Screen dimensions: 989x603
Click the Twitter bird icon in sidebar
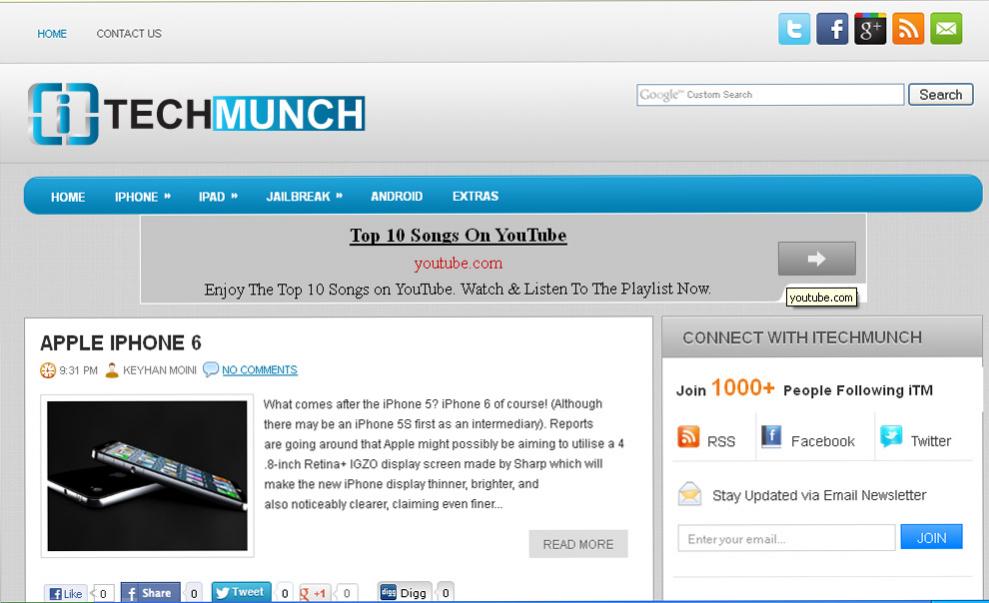[891, 436]
